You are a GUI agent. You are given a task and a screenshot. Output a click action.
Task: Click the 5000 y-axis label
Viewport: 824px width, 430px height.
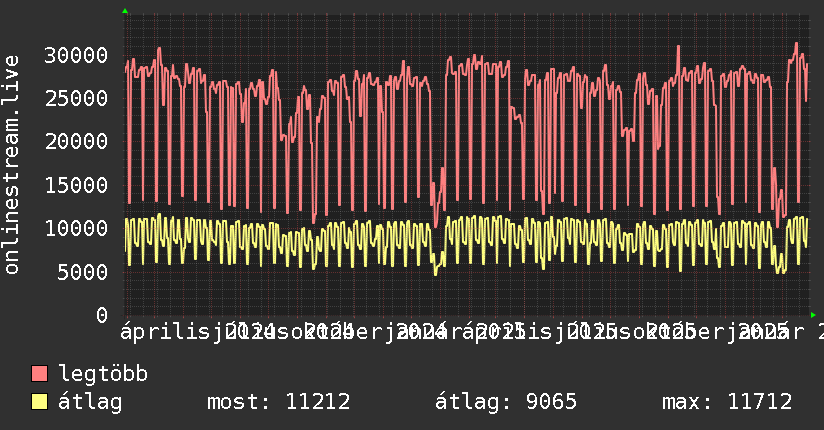(86, 272)
